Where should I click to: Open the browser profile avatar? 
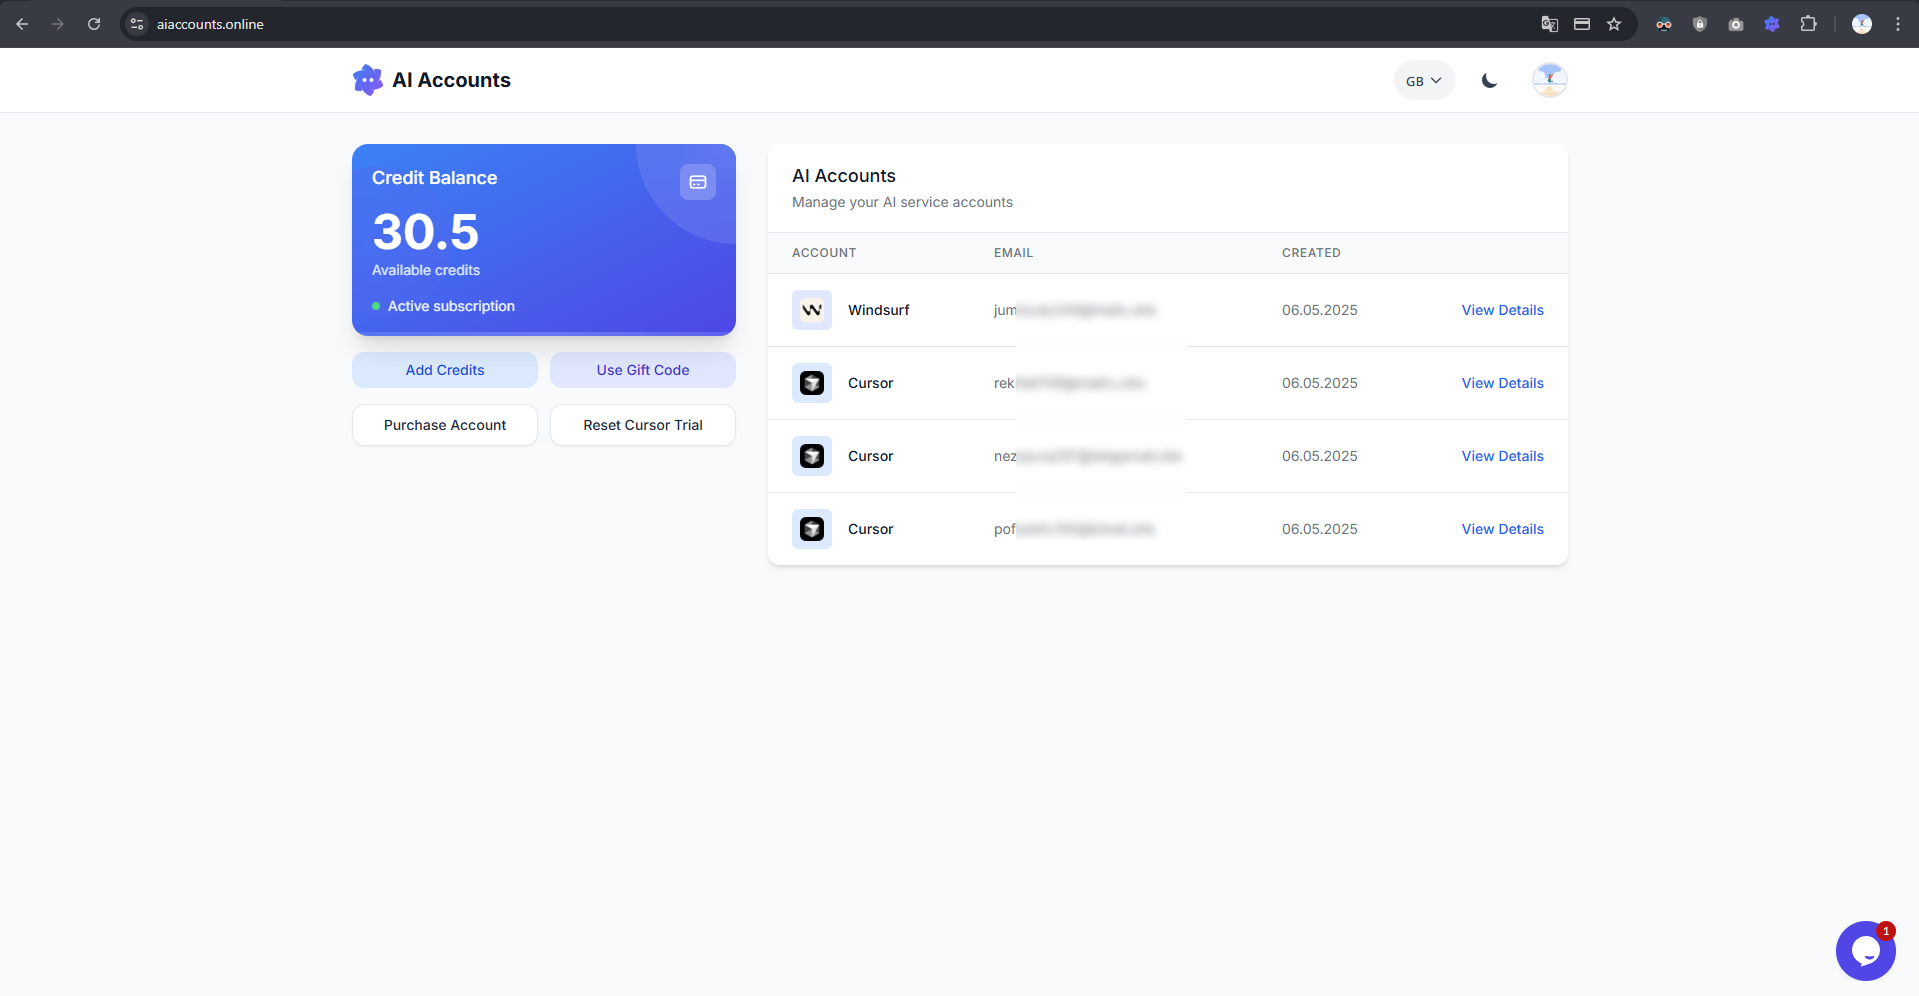coord(1862,24)
